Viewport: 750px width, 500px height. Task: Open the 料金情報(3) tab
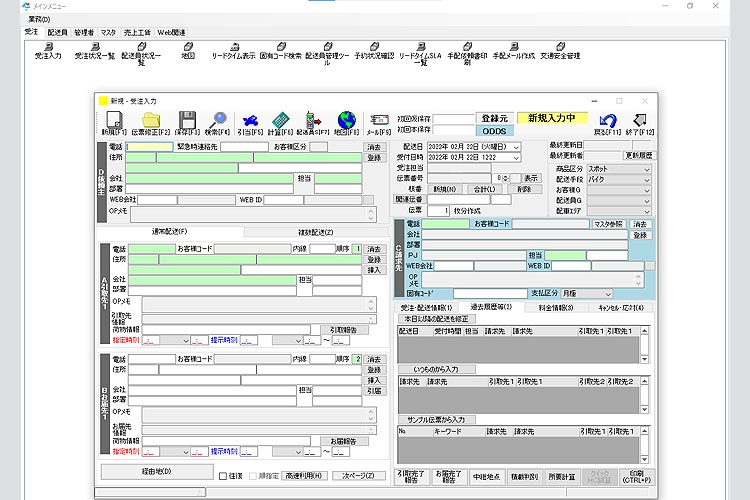coord(555,308)
